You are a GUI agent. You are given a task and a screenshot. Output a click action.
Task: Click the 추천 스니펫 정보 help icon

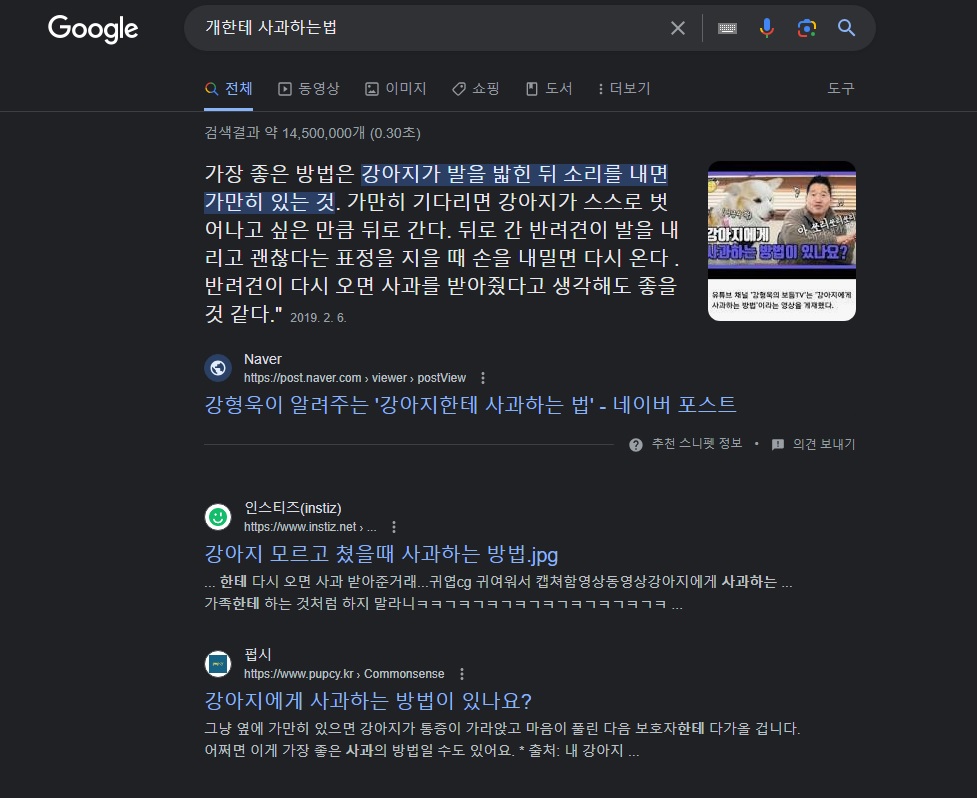(636, 445)
